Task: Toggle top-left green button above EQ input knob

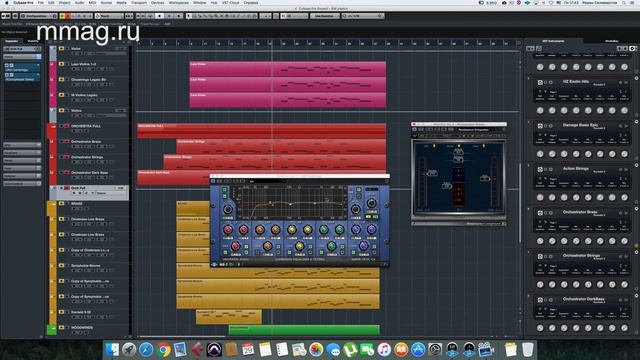Action: (224, 190)
